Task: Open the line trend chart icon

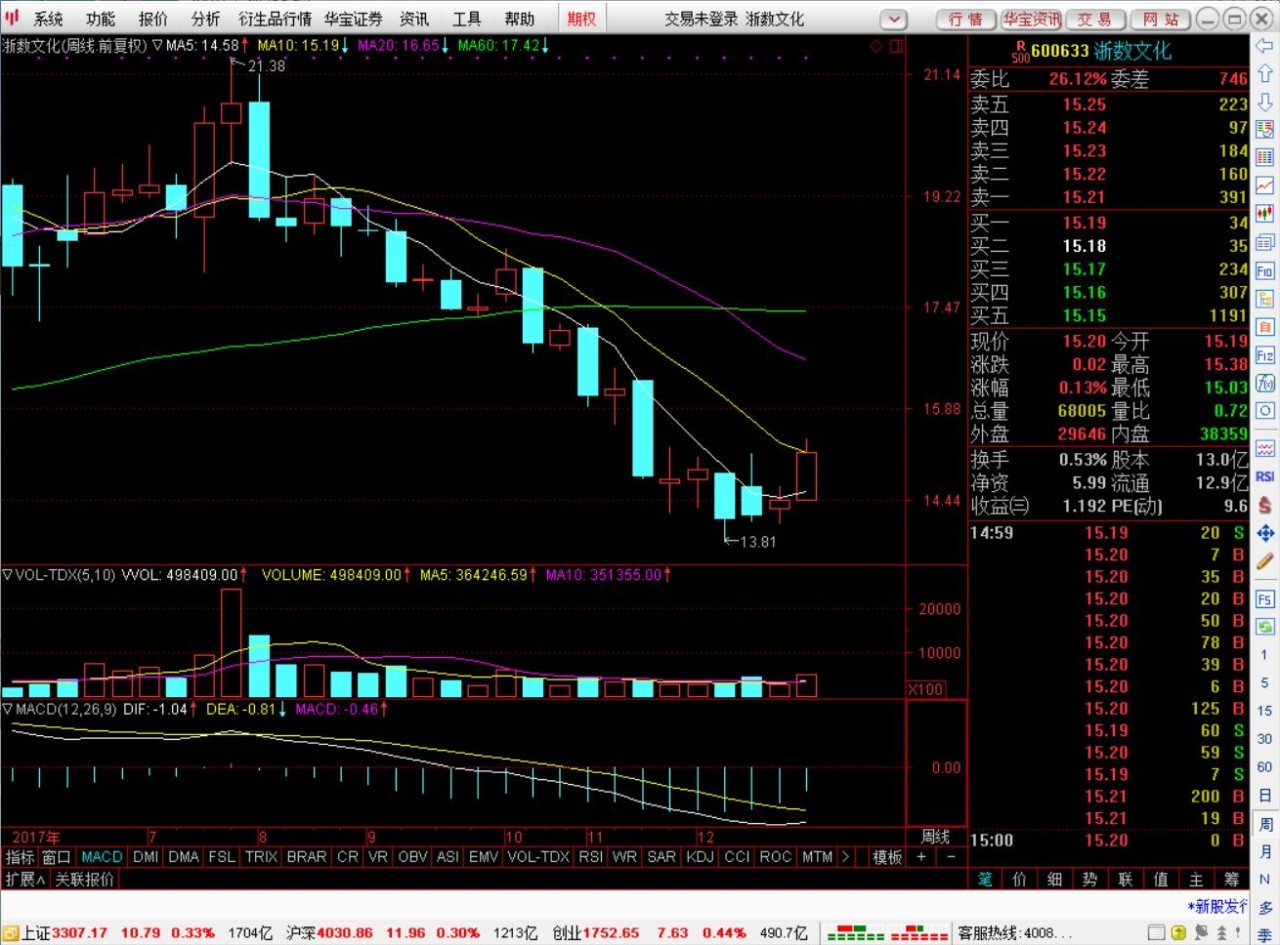Action: (x=1265, y=185)
